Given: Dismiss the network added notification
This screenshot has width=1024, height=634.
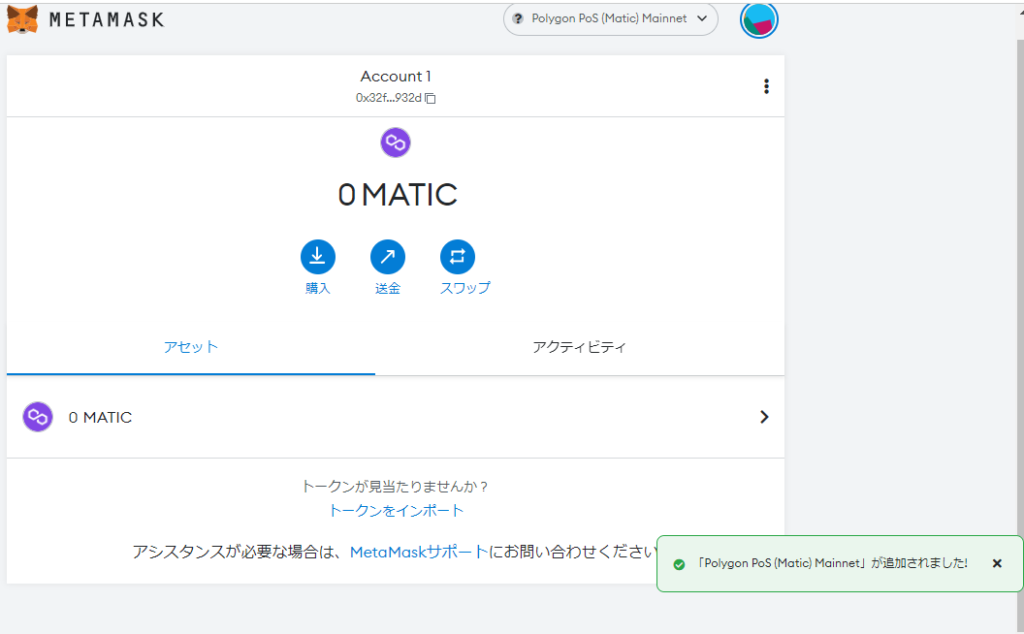Looking at the screenshot, I should tap(997, 563).
